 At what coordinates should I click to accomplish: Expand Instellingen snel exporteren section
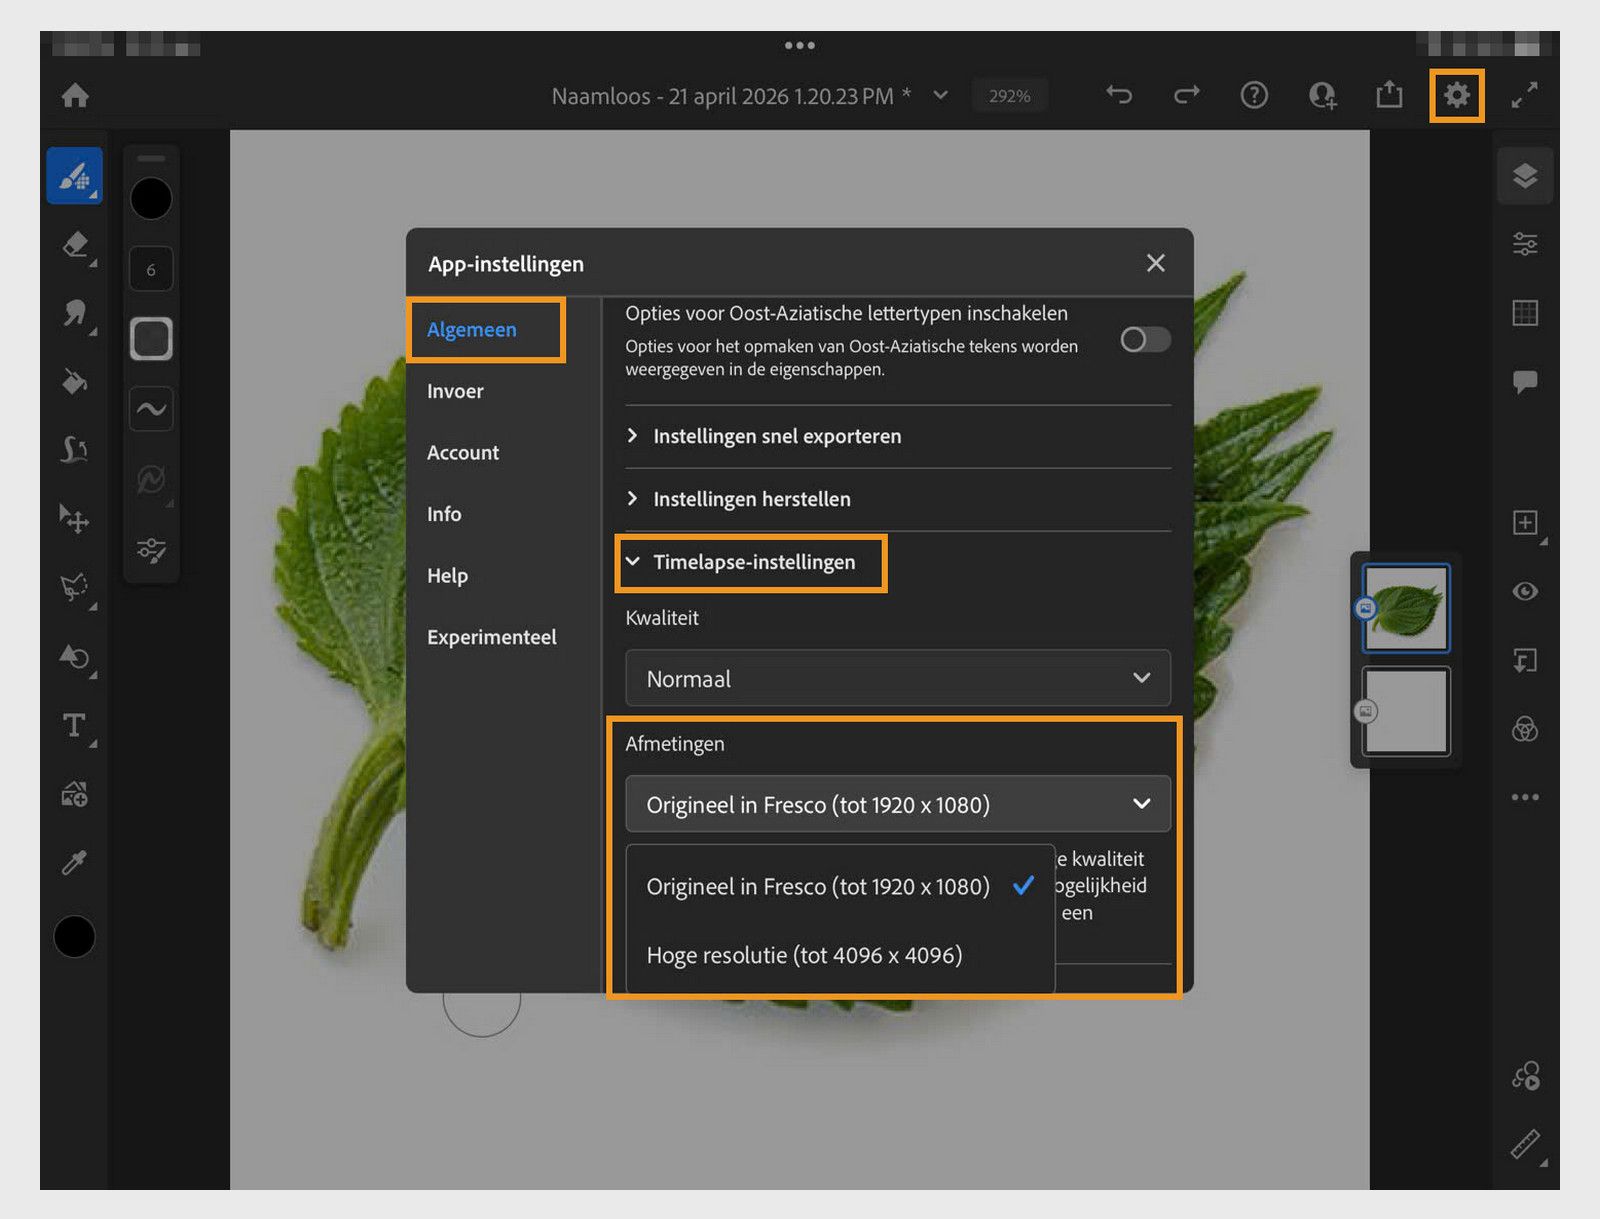[x=898, y=436]
